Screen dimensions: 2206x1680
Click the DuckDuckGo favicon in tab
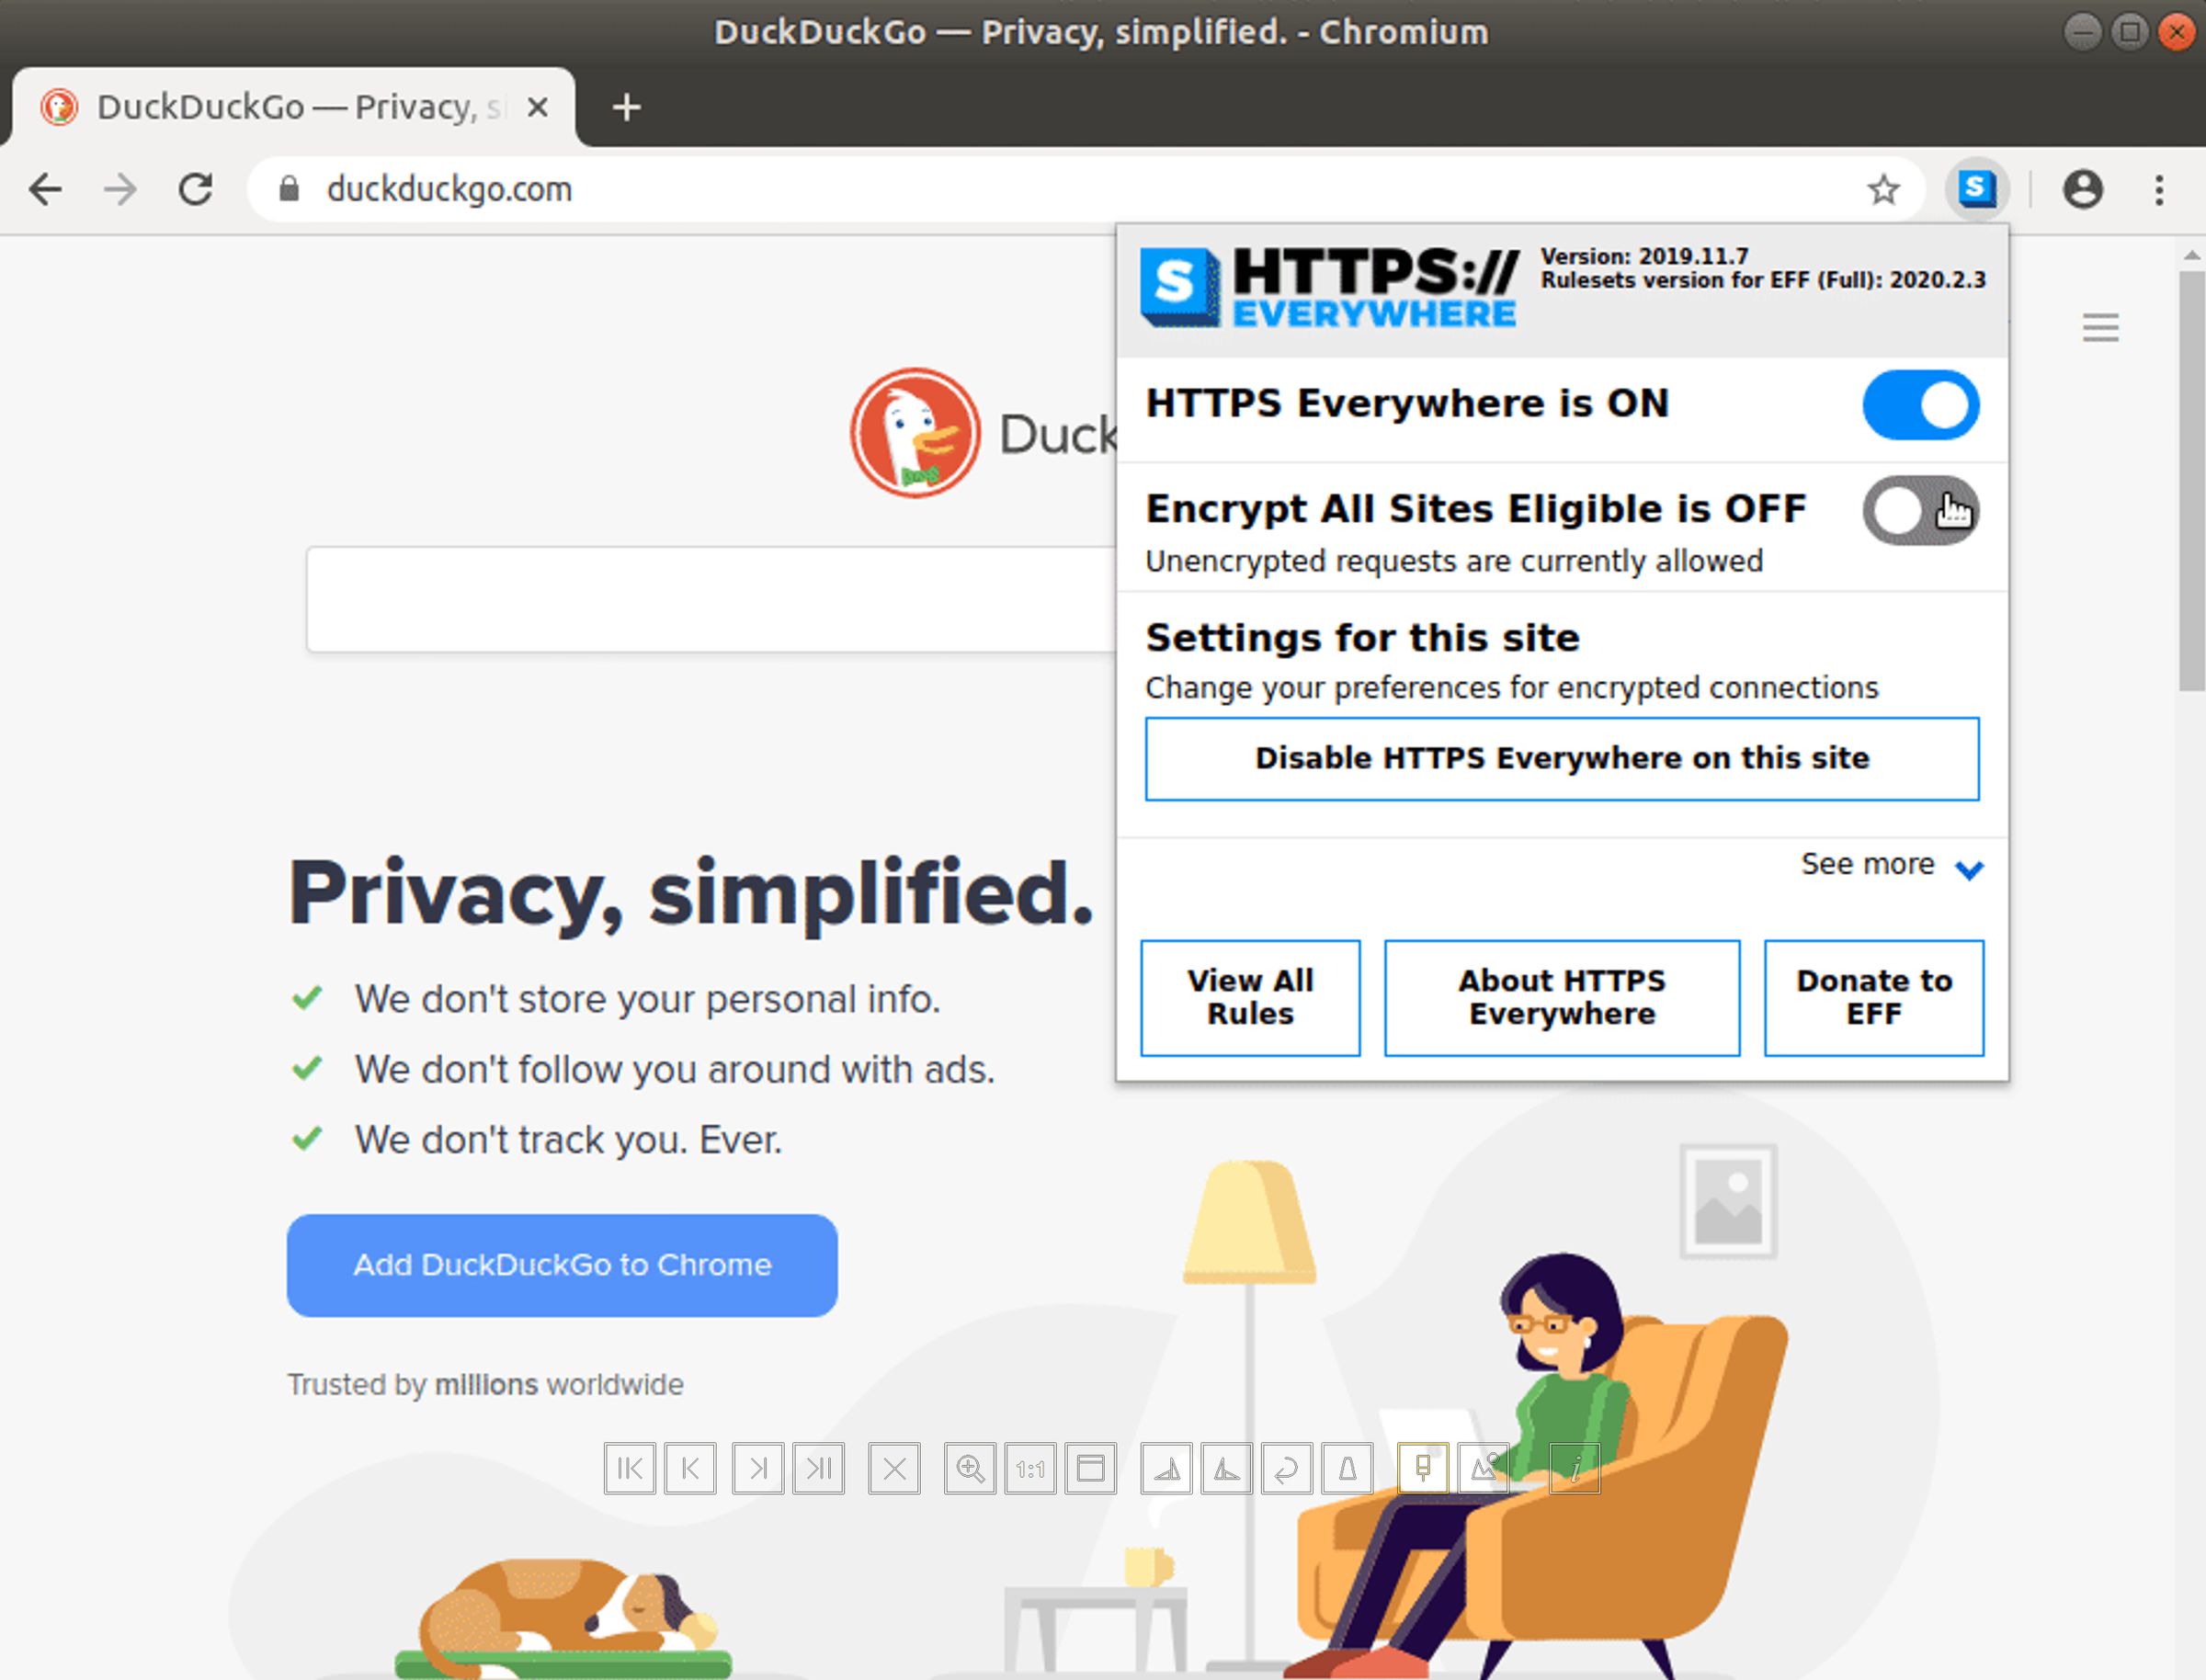tap(55, 106)
